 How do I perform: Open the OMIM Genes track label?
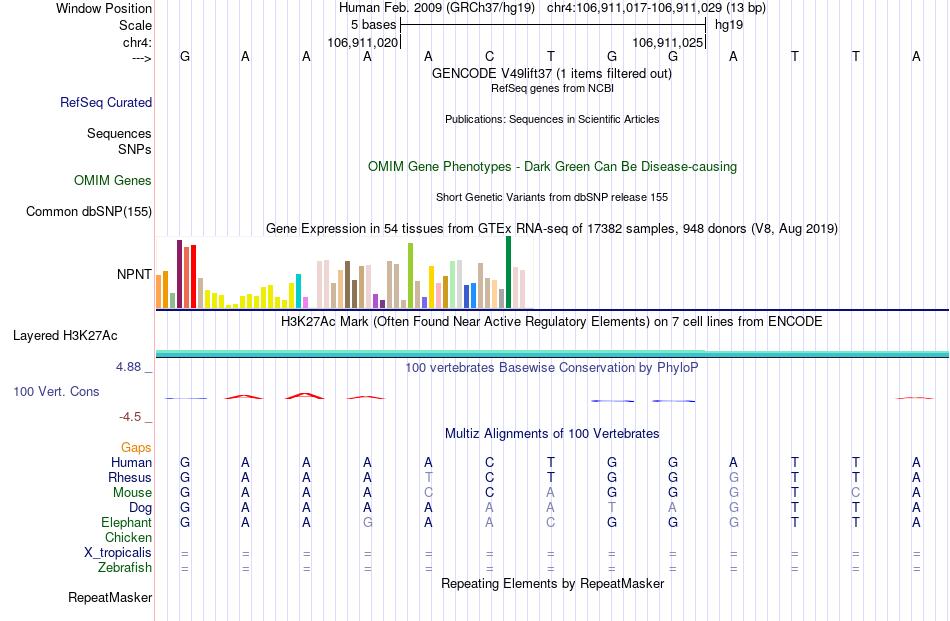coord(112,181)
